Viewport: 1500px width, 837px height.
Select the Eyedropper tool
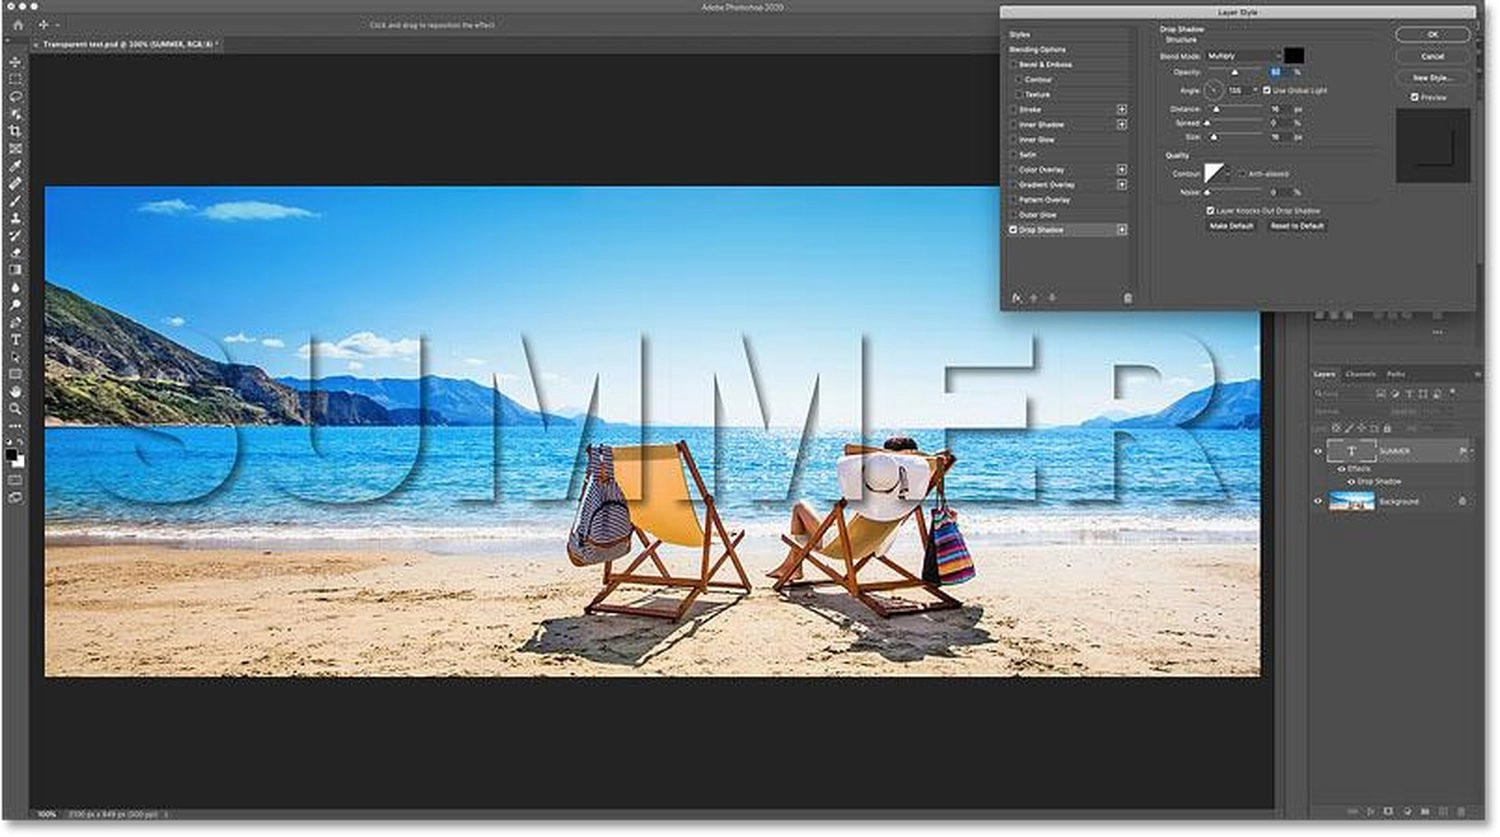(15, 166)
